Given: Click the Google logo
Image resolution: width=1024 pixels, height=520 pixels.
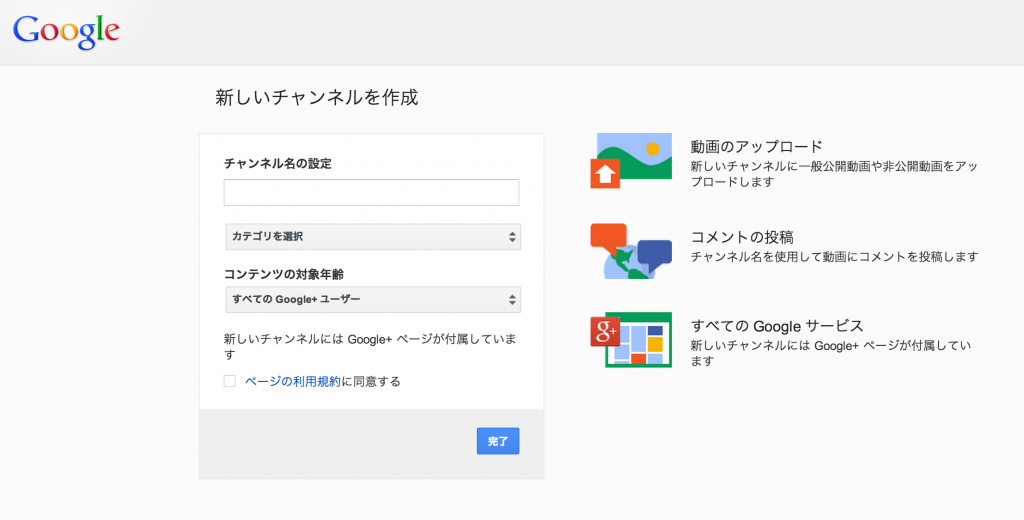Looking at the screenshot, I should [66, 32].
